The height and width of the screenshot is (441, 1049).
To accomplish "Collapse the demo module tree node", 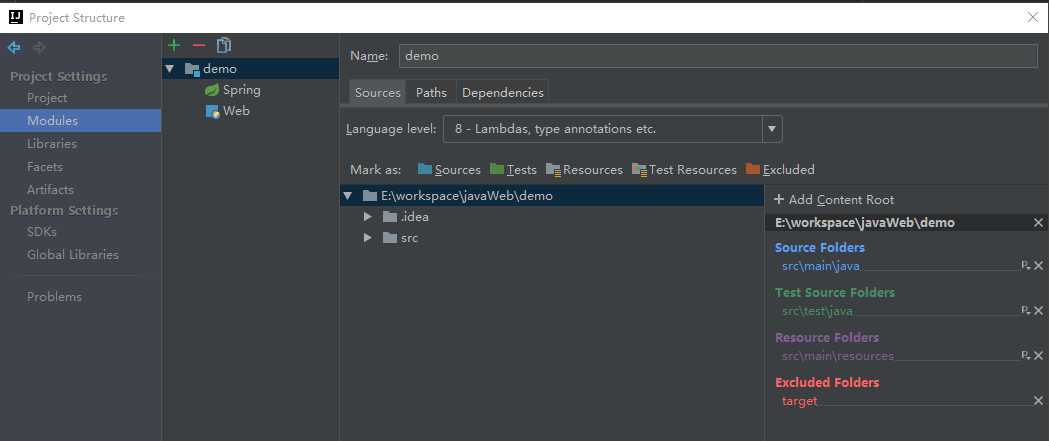I will tap(170, 69).
